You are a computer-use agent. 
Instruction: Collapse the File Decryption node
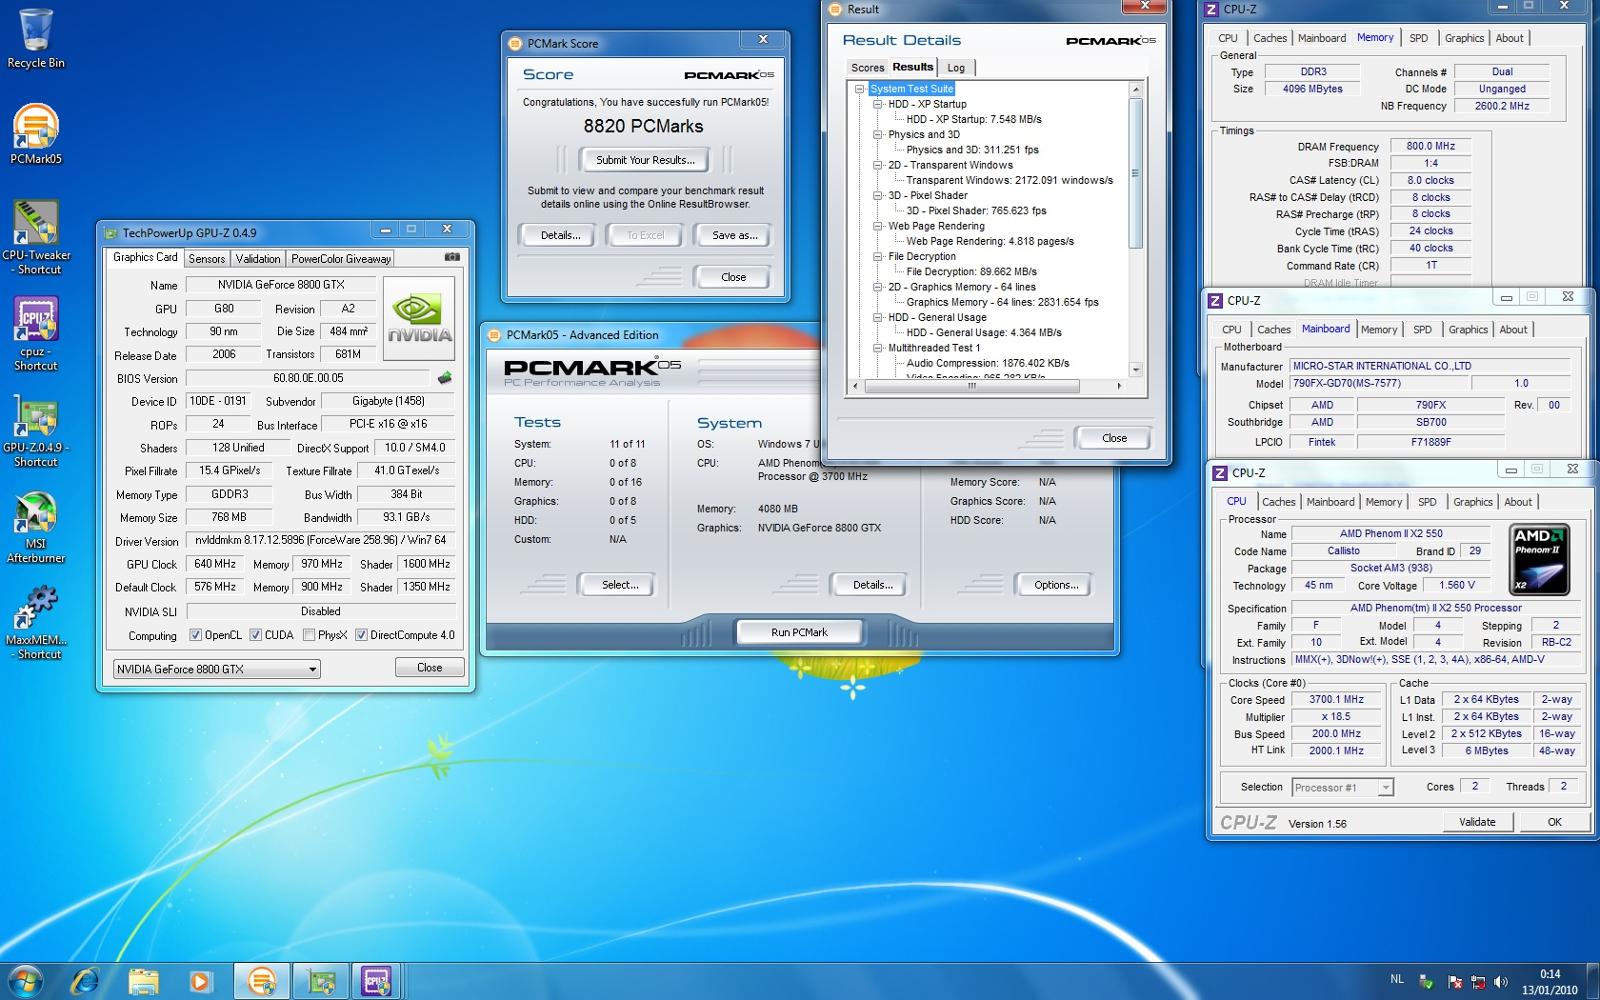877,256
